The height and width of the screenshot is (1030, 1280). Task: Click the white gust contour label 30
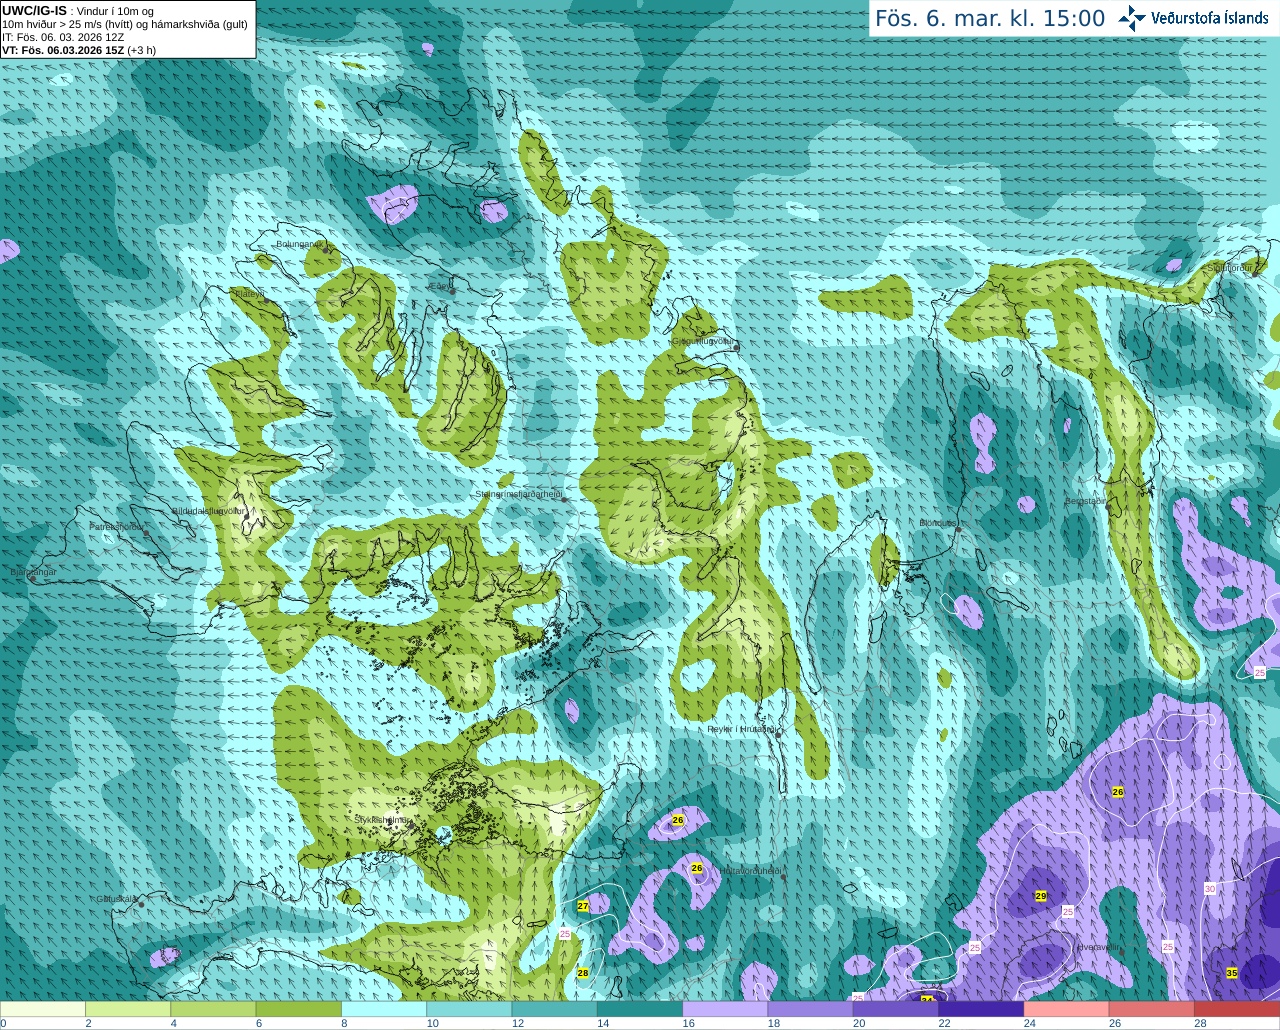point(1210,889)
